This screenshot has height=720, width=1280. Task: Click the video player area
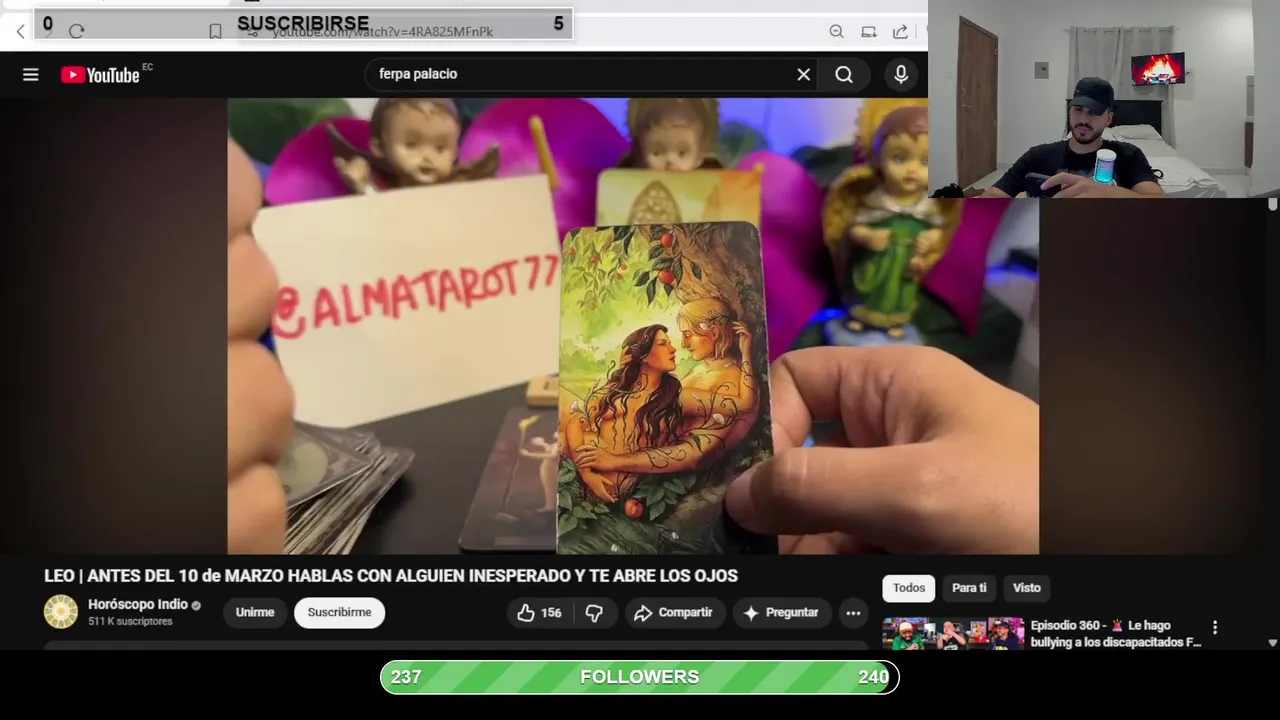coord(633,326)
